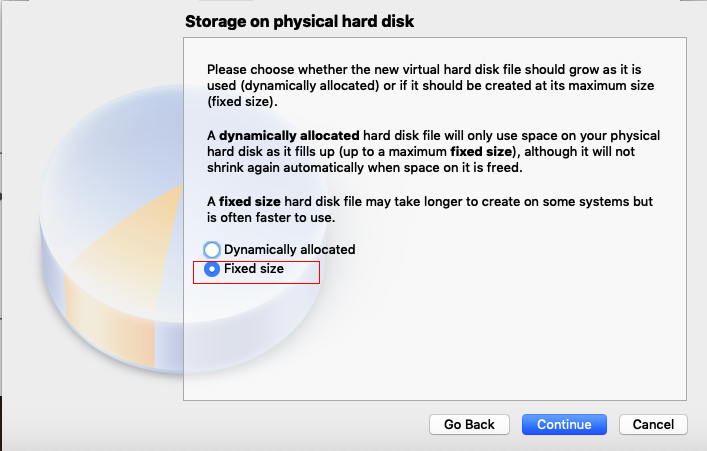Click the "Fixed size" option label text
This screenshot has height=451, width=707.
254,269
